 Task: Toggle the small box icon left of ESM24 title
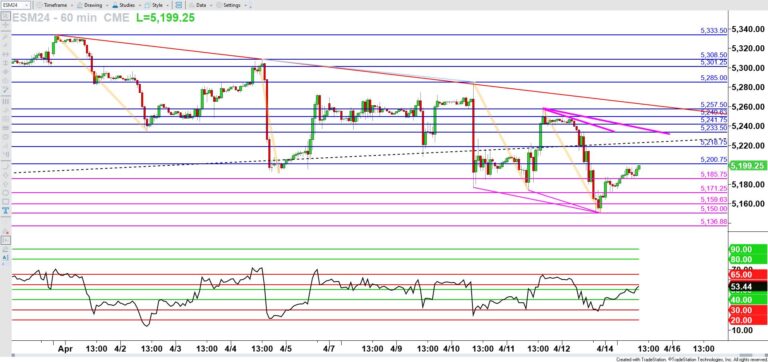coord(5,17)
